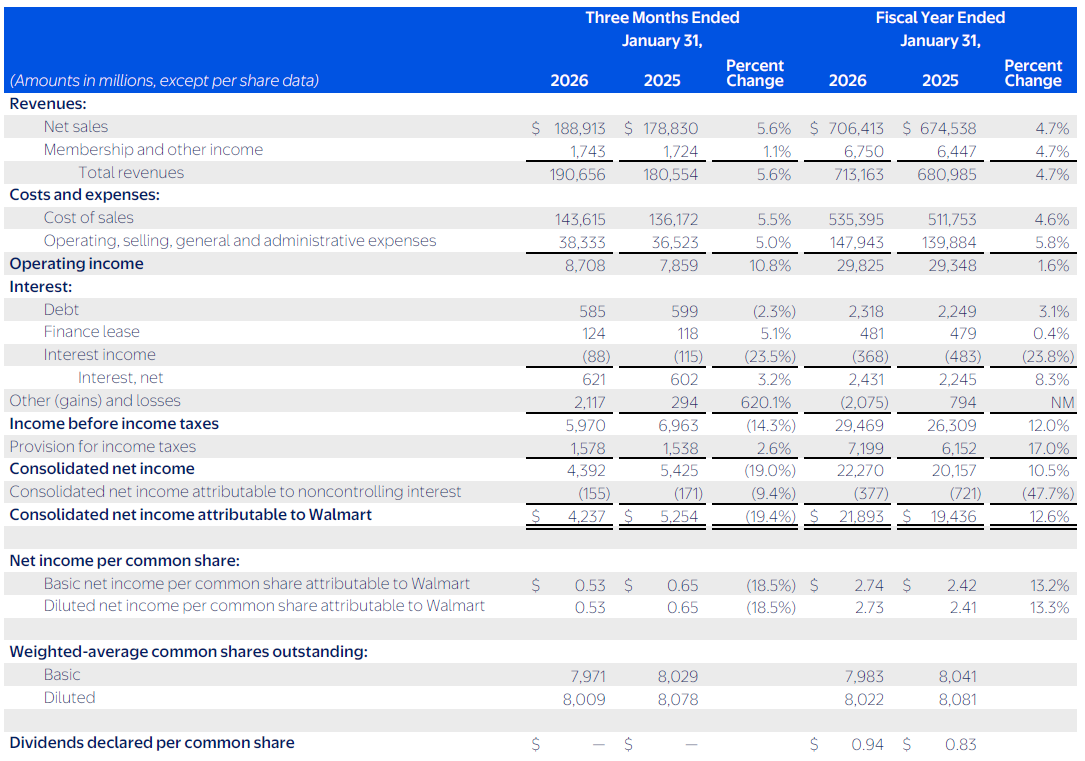Select the 'Net income per common share:' heading
The image size is (1085, 761).
125,560
